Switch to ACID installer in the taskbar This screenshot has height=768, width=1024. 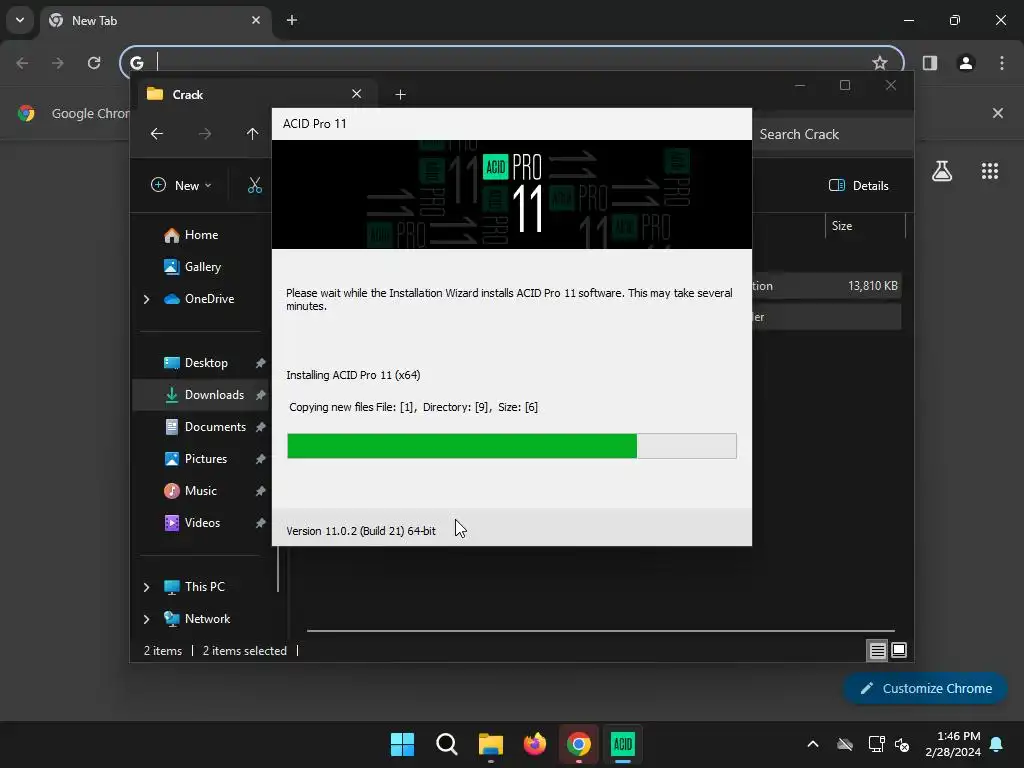(x=622, y=744)
